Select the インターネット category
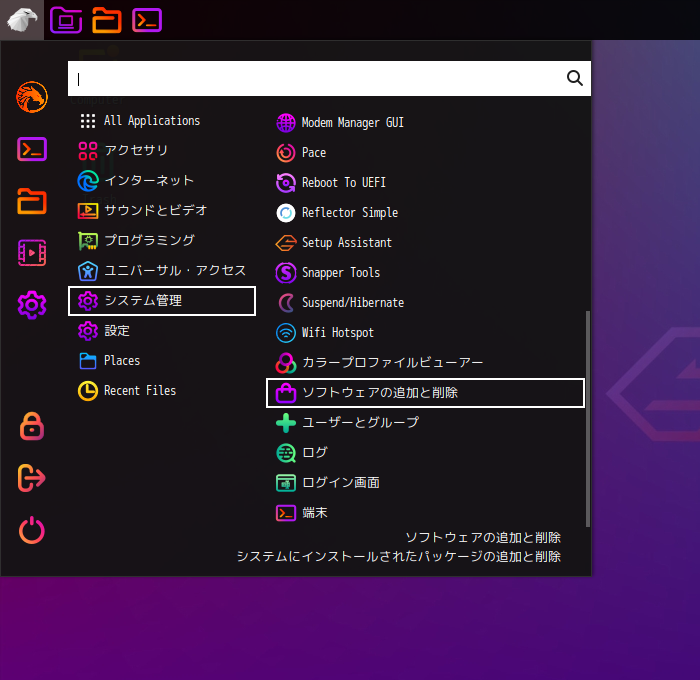This screenshot has width=700, height=680. pos(162,180)
